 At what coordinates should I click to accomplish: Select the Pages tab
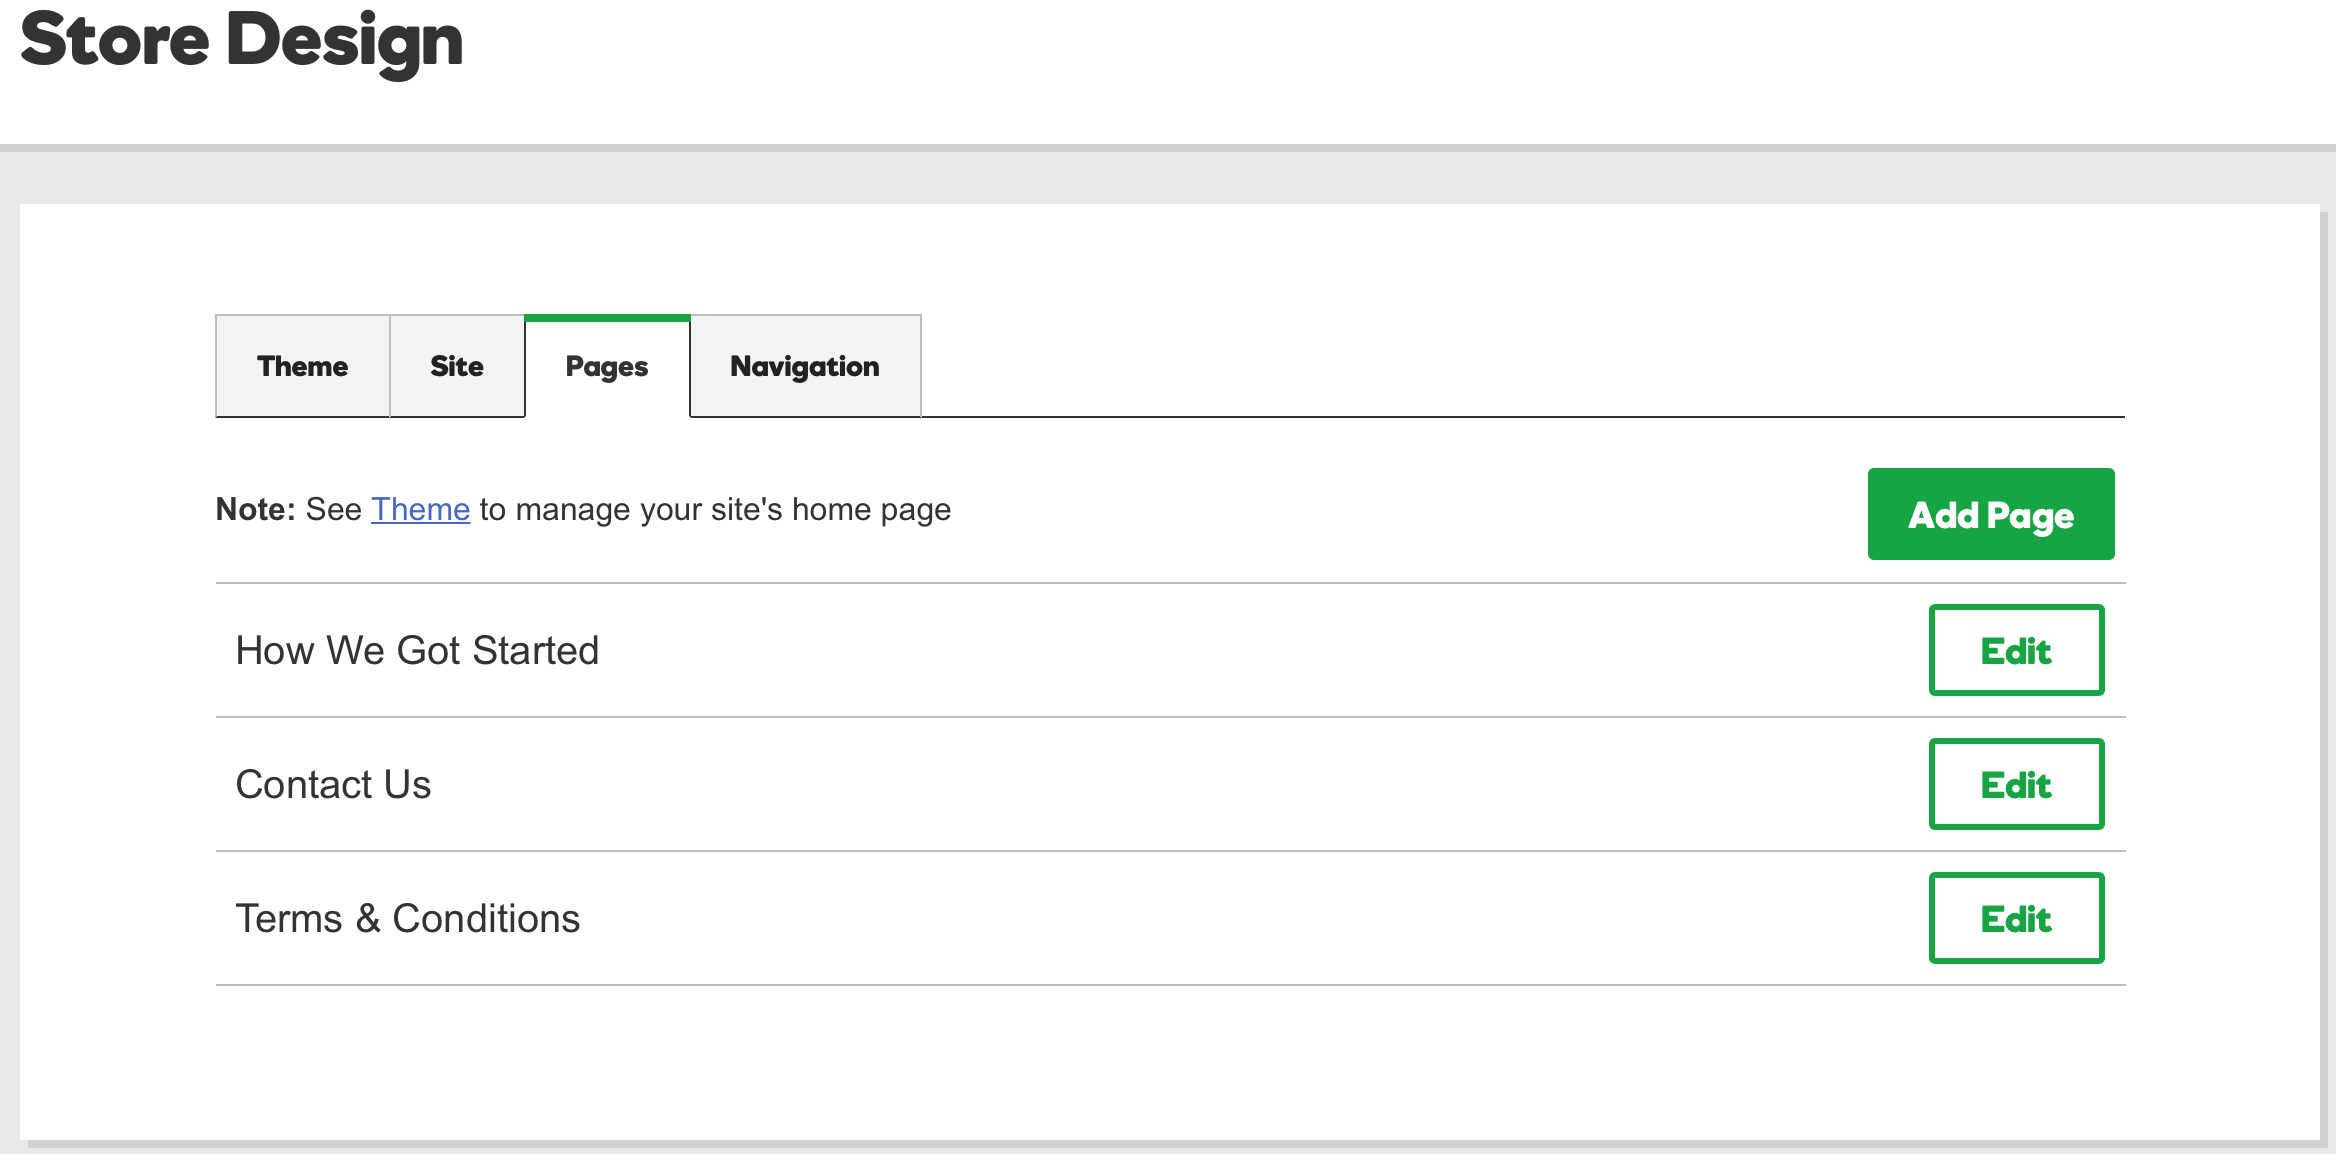pos(607,366)
